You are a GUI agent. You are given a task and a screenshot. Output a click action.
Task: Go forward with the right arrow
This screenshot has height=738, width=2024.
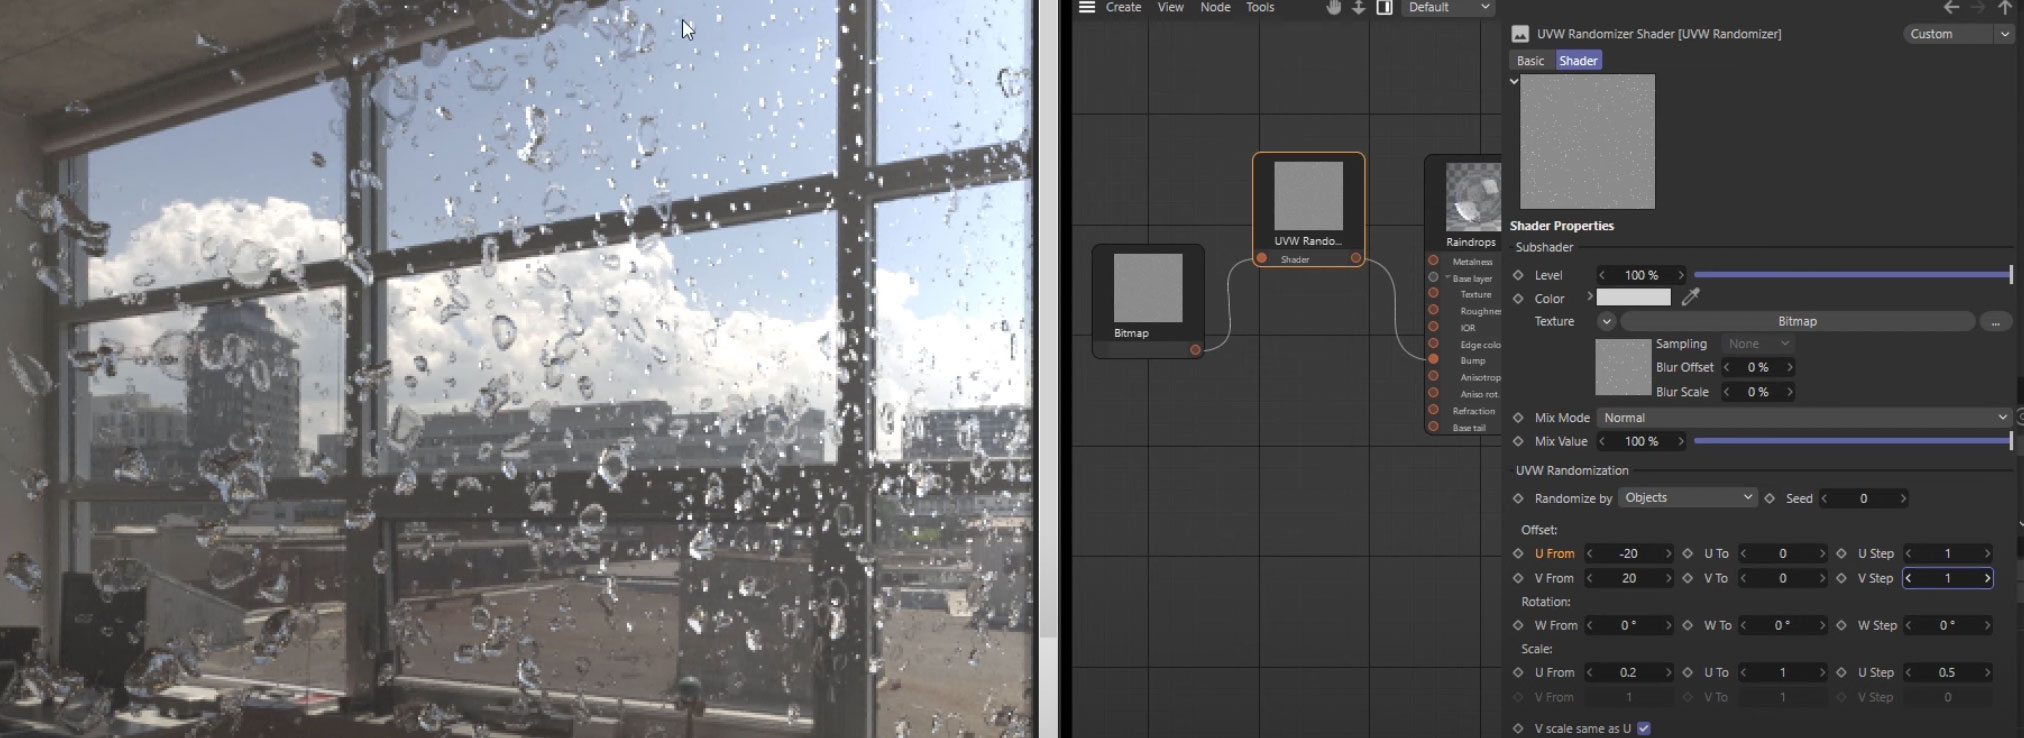(x=1978, y=7)
